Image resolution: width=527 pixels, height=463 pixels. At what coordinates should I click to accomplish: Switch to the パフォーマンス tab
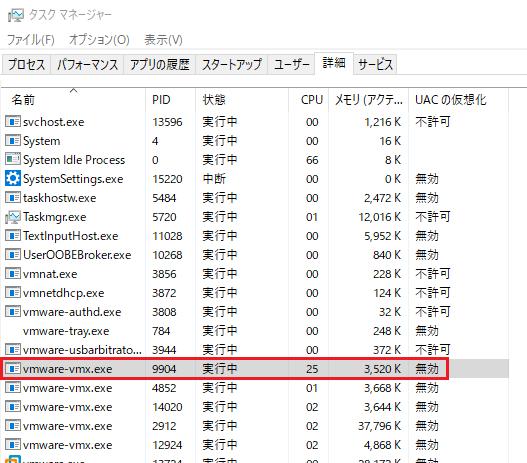[87, 65]
